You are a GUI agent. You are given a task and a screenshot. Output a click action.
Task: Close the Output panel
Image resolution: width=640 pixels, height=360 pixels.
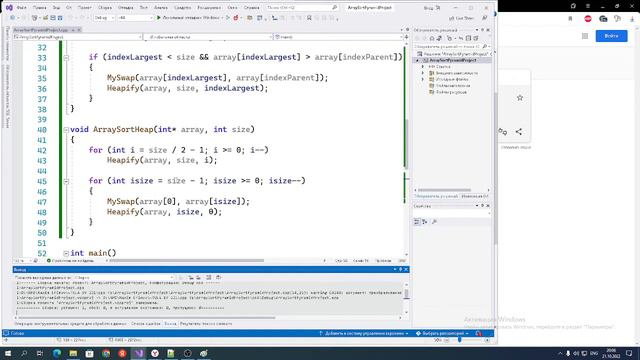pos(406,269)
